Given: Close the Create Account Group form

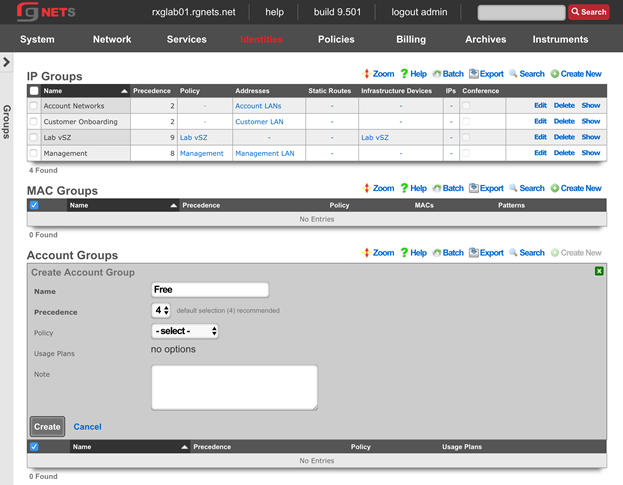Looking at the screenshot, I should (x=599, y=271).
